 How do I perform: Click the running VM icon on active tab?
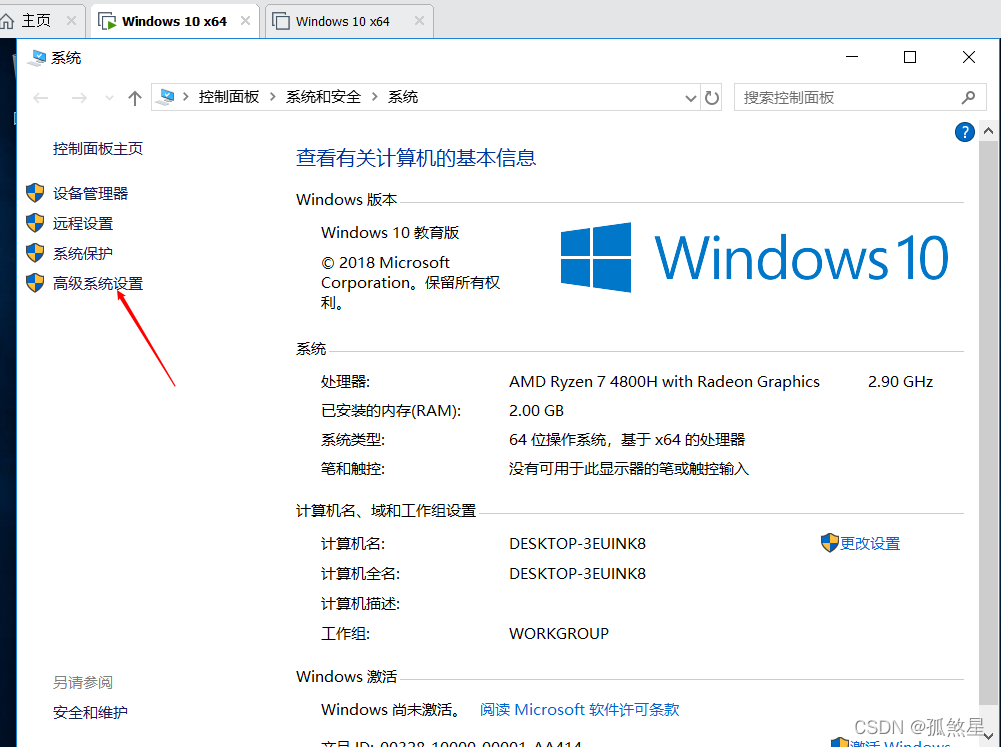[107, 21]
